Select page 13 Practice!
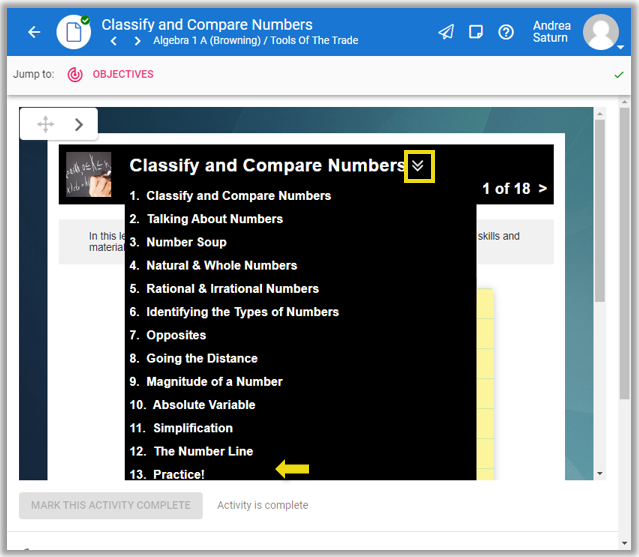This screenshot has height=557, width=639. coord(167,474)
